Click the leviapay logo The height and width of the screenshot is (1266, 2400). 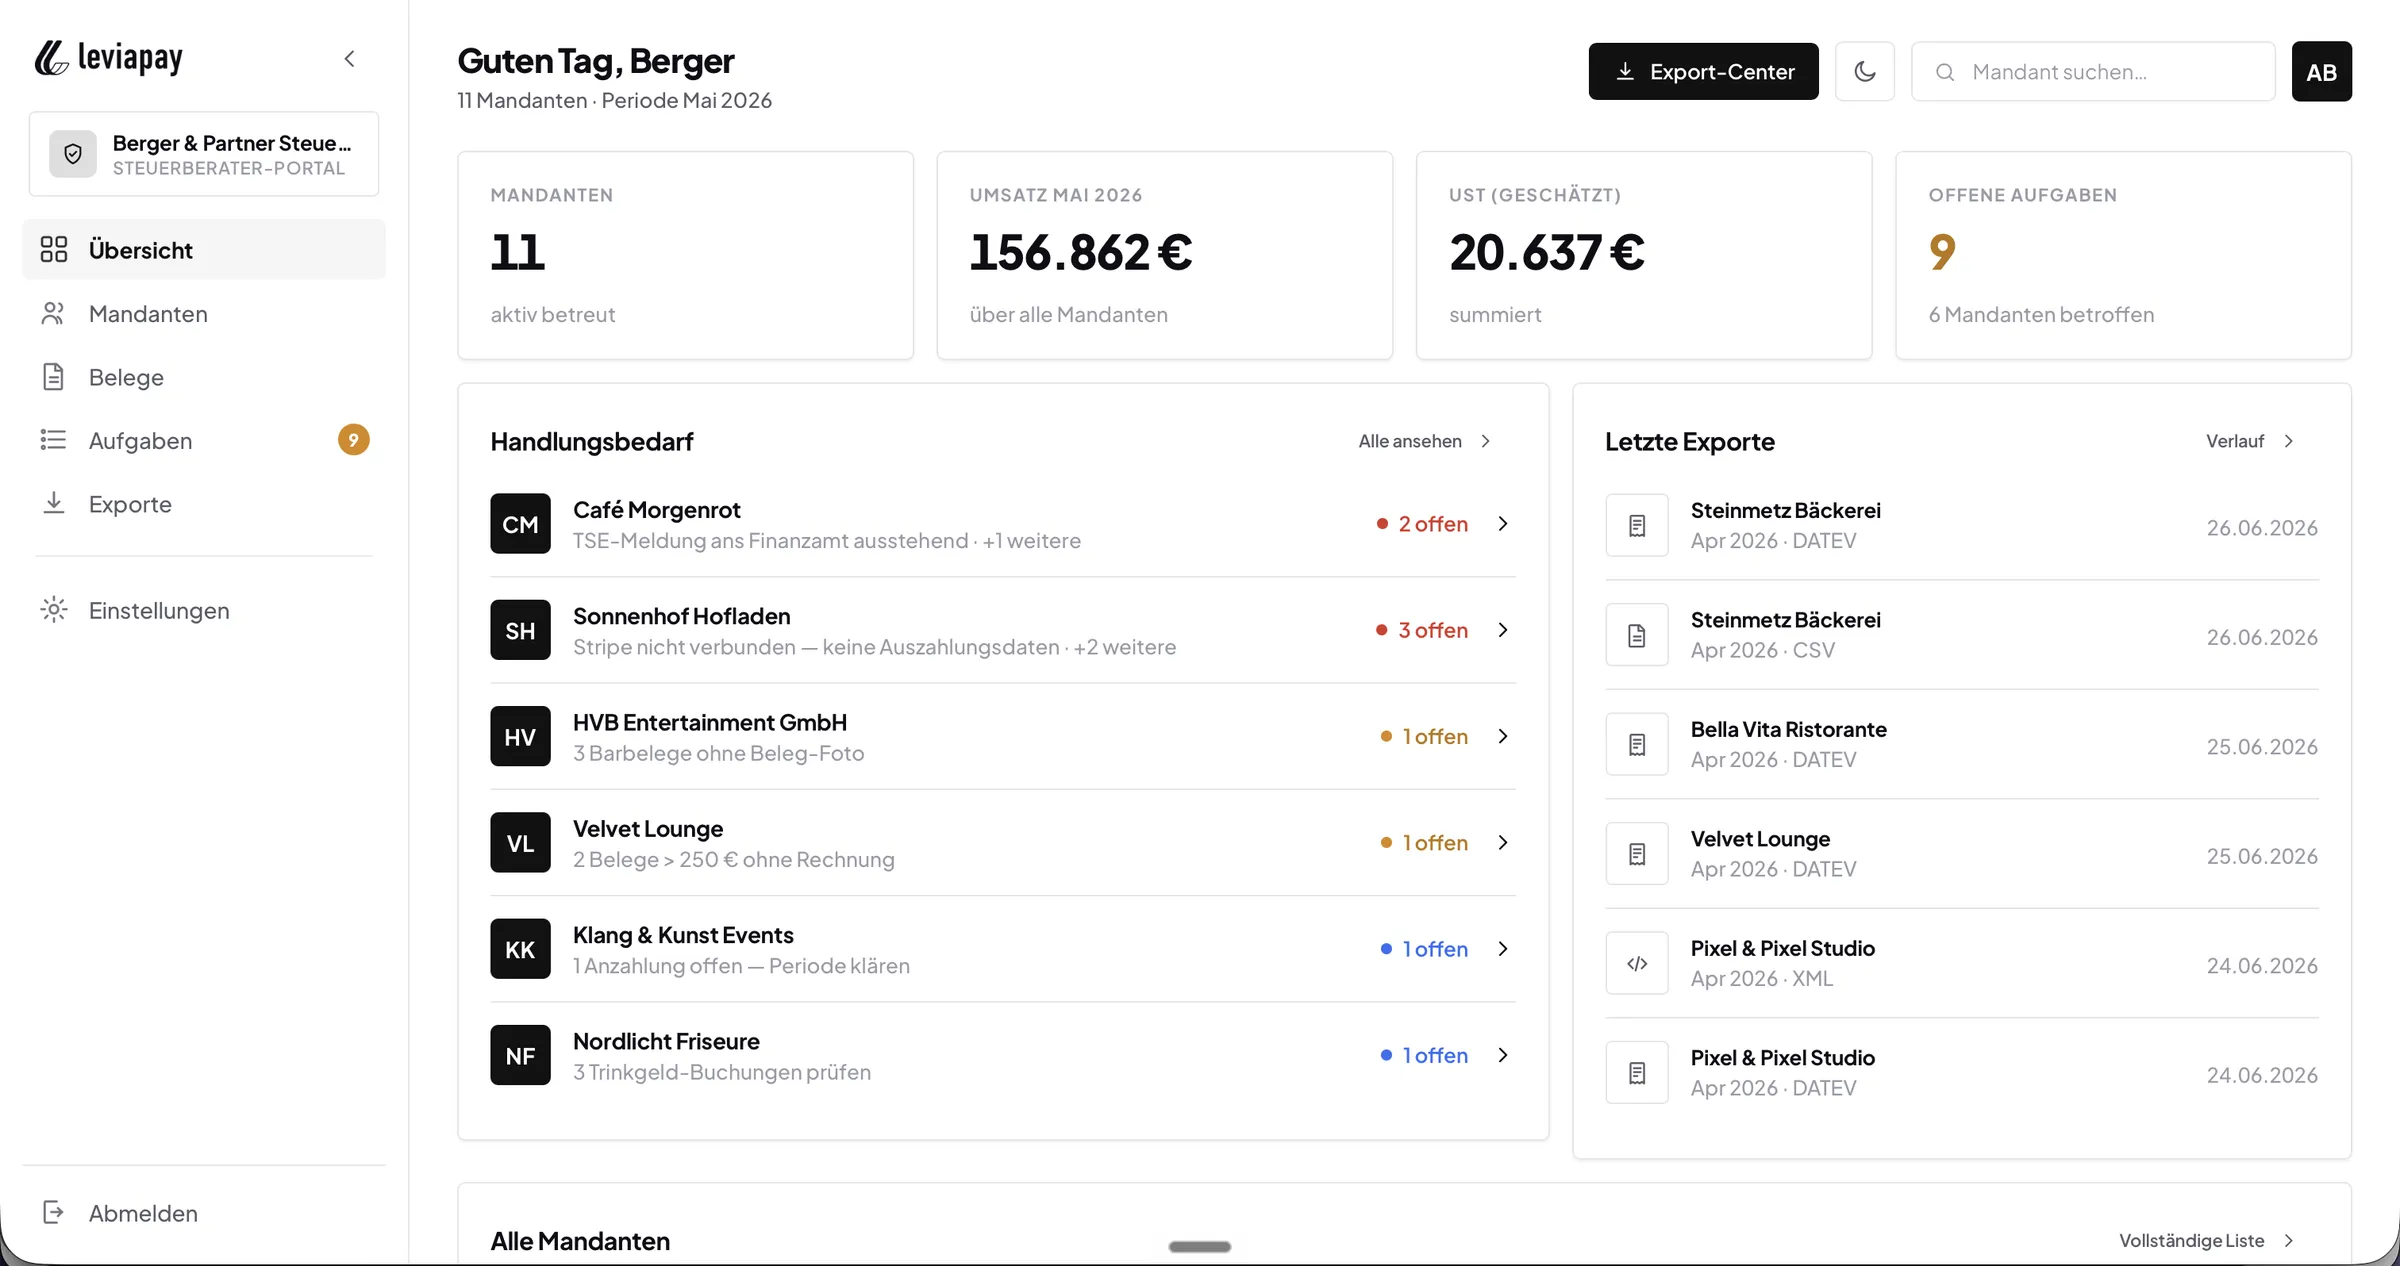click(x=109, y=58)
